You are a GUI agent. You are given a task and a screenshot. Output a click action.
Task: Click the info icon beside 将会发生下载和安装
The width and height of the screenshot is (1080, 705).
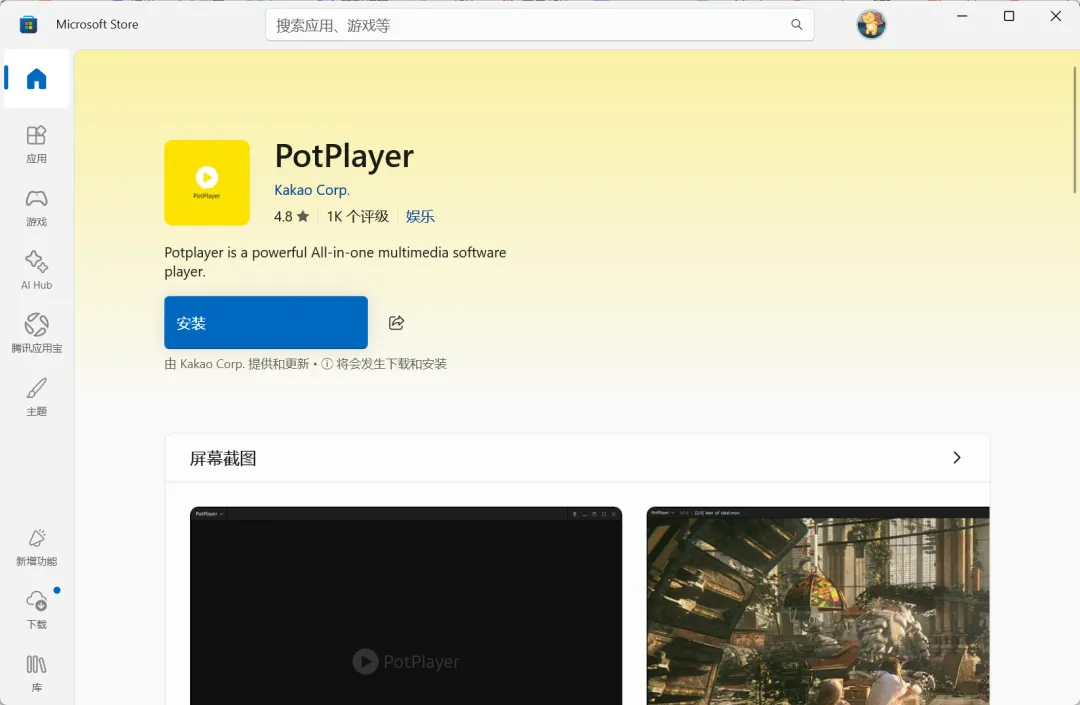pyautogui.click(x=327, y=364)
